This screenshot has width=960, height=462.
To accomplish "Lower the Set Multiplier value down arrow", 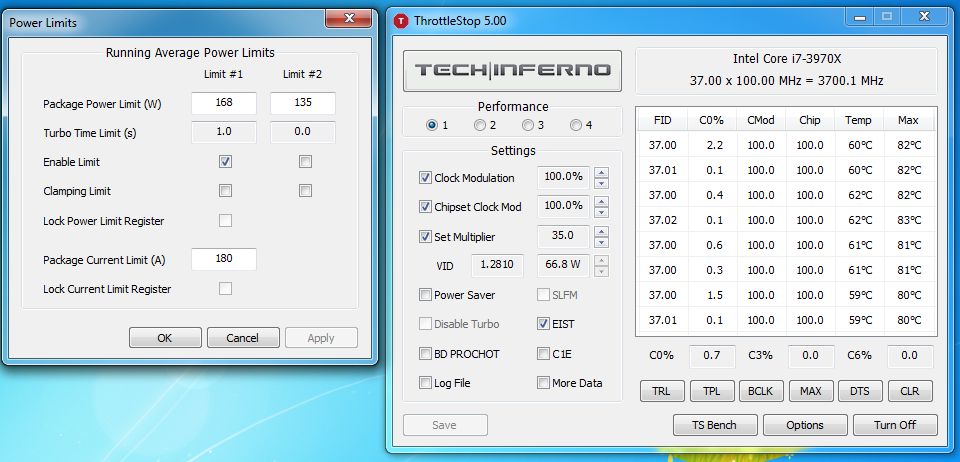I will (601, 242).
